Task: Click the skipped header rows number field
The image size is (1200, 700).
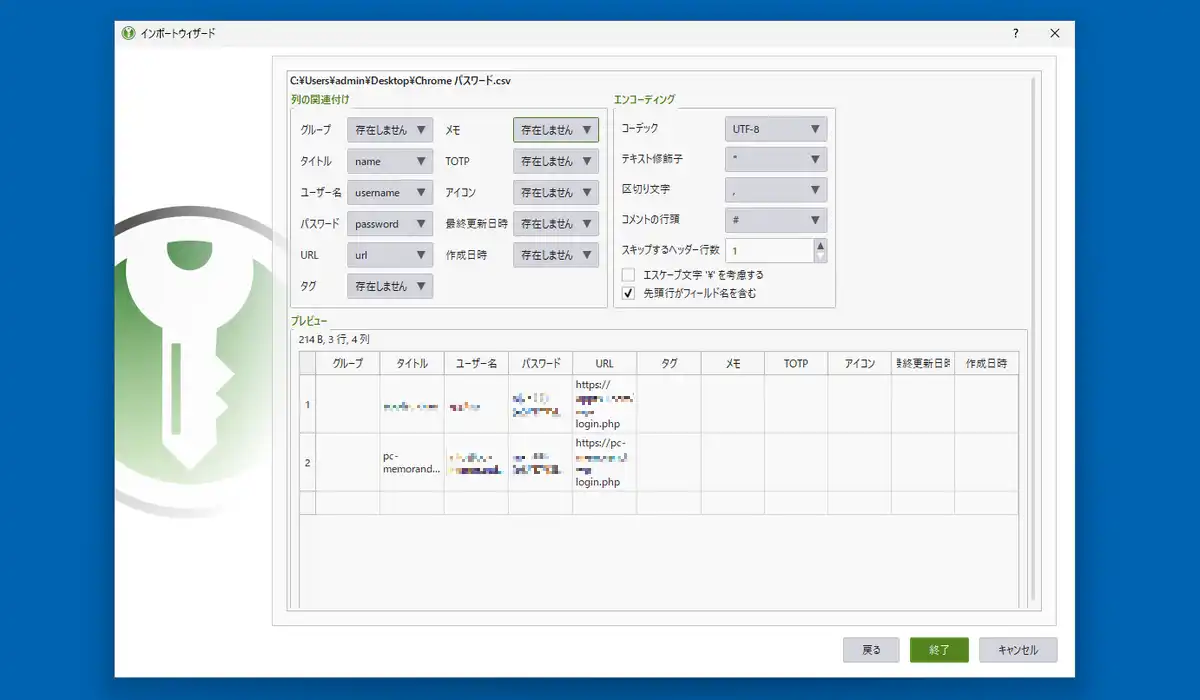Action: pyautogui.click(x=769, y=250)
